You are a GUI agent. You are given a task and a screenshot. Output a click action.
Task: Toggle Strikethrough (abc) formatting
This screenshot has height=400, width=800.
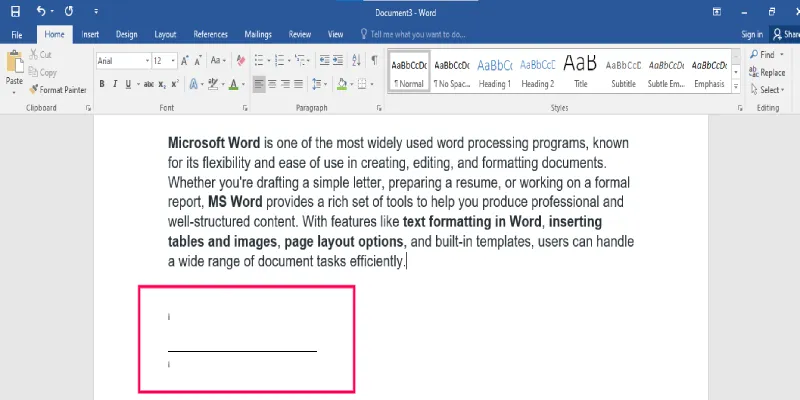click(x=149, y=84)
